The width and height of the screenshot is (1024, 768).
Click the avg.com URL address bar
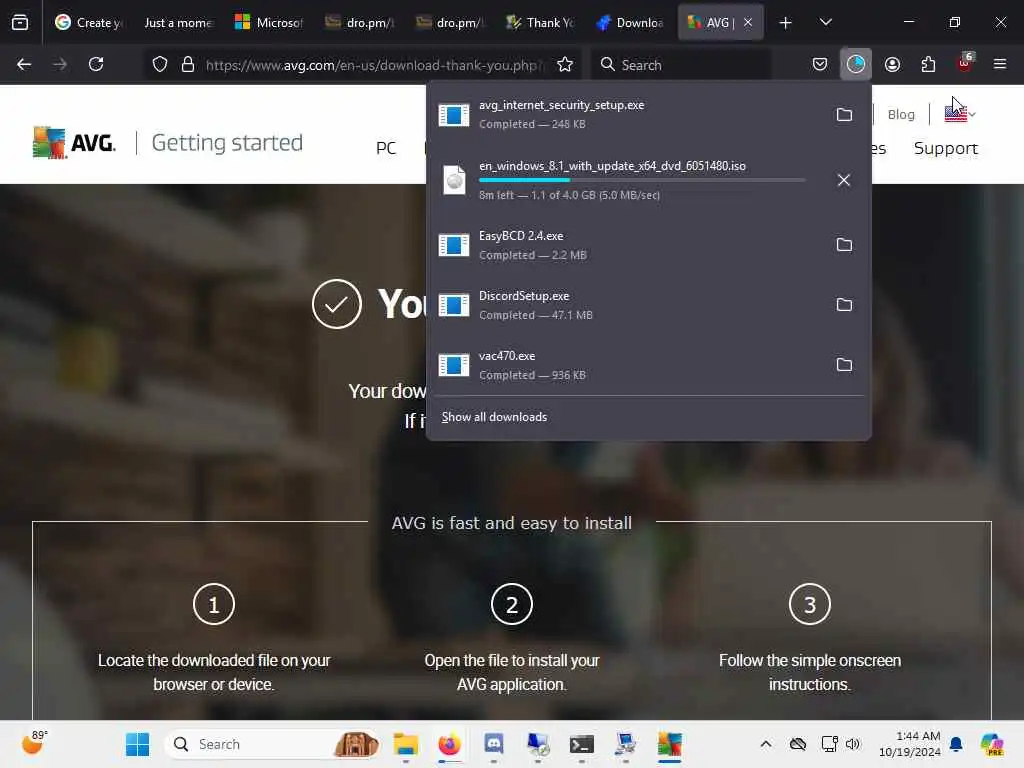[x=374, y=65]
